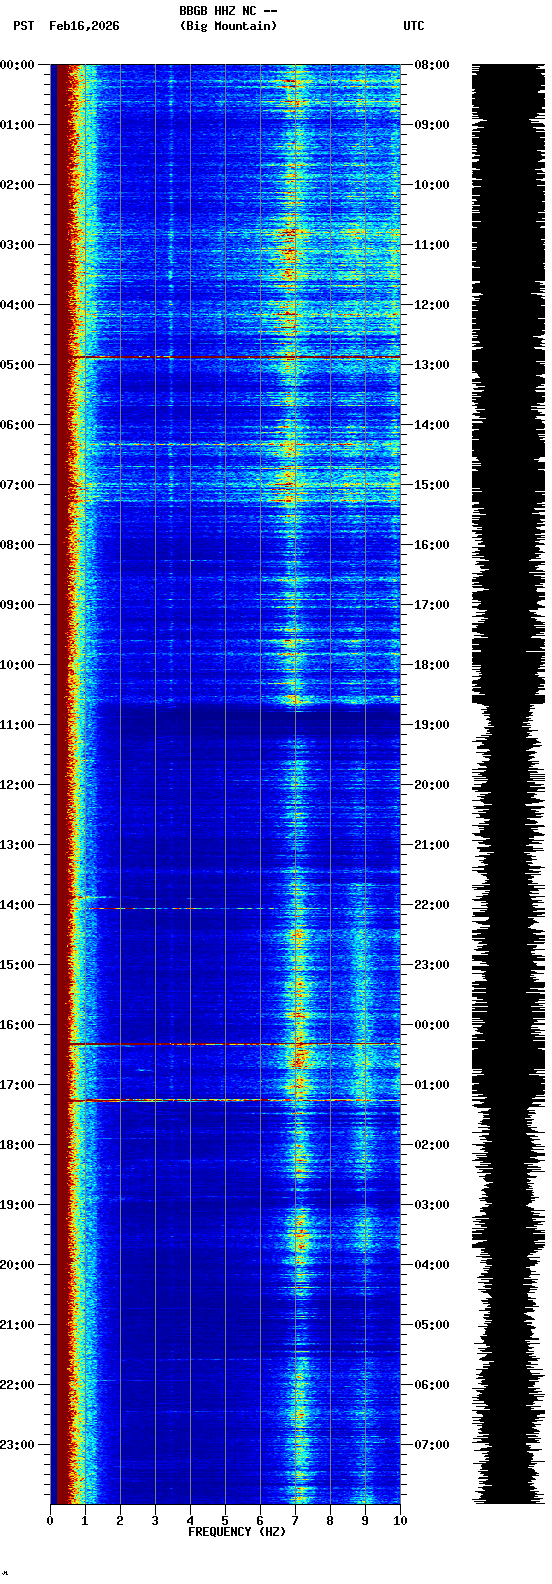Select the 13:00 UTC time tick label
The image size is (552, 1584).
tap(431, 365)
